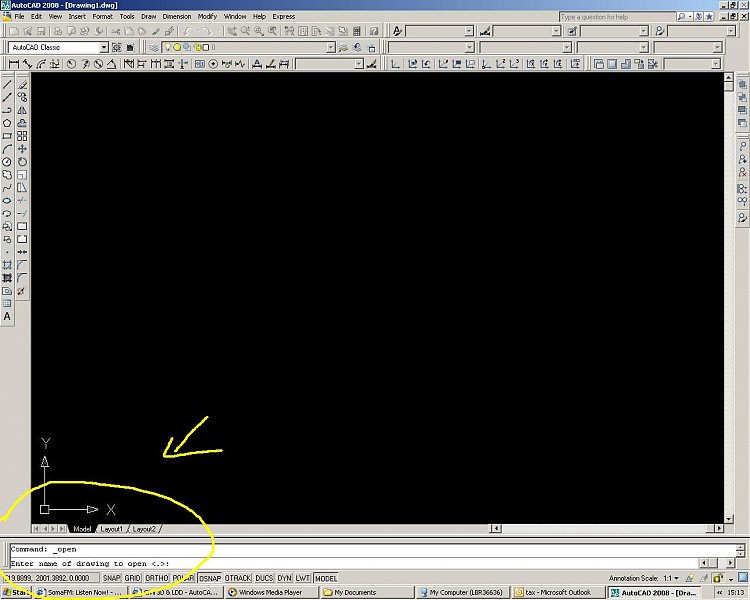Toggle OSNAP in status bar
750x600 pixels.
tap(210, 578)
